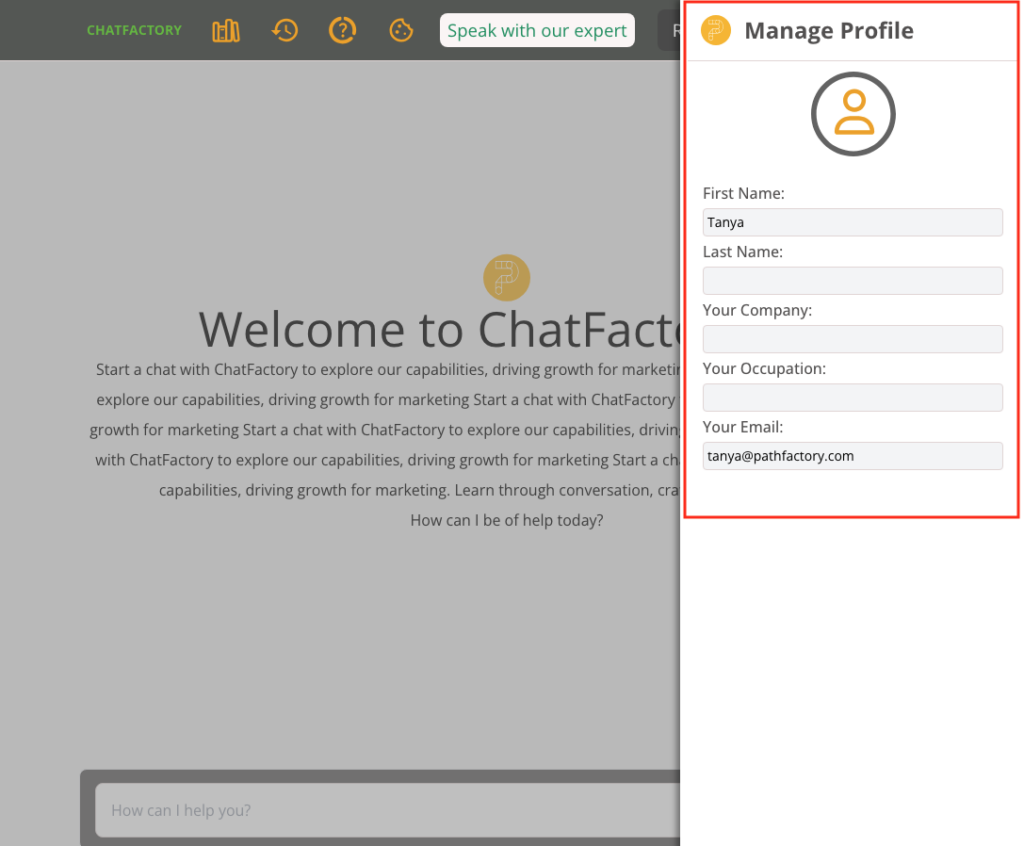Click the 'Your Company:' label
Viewport: 1024px width, 846px height.
757,310
